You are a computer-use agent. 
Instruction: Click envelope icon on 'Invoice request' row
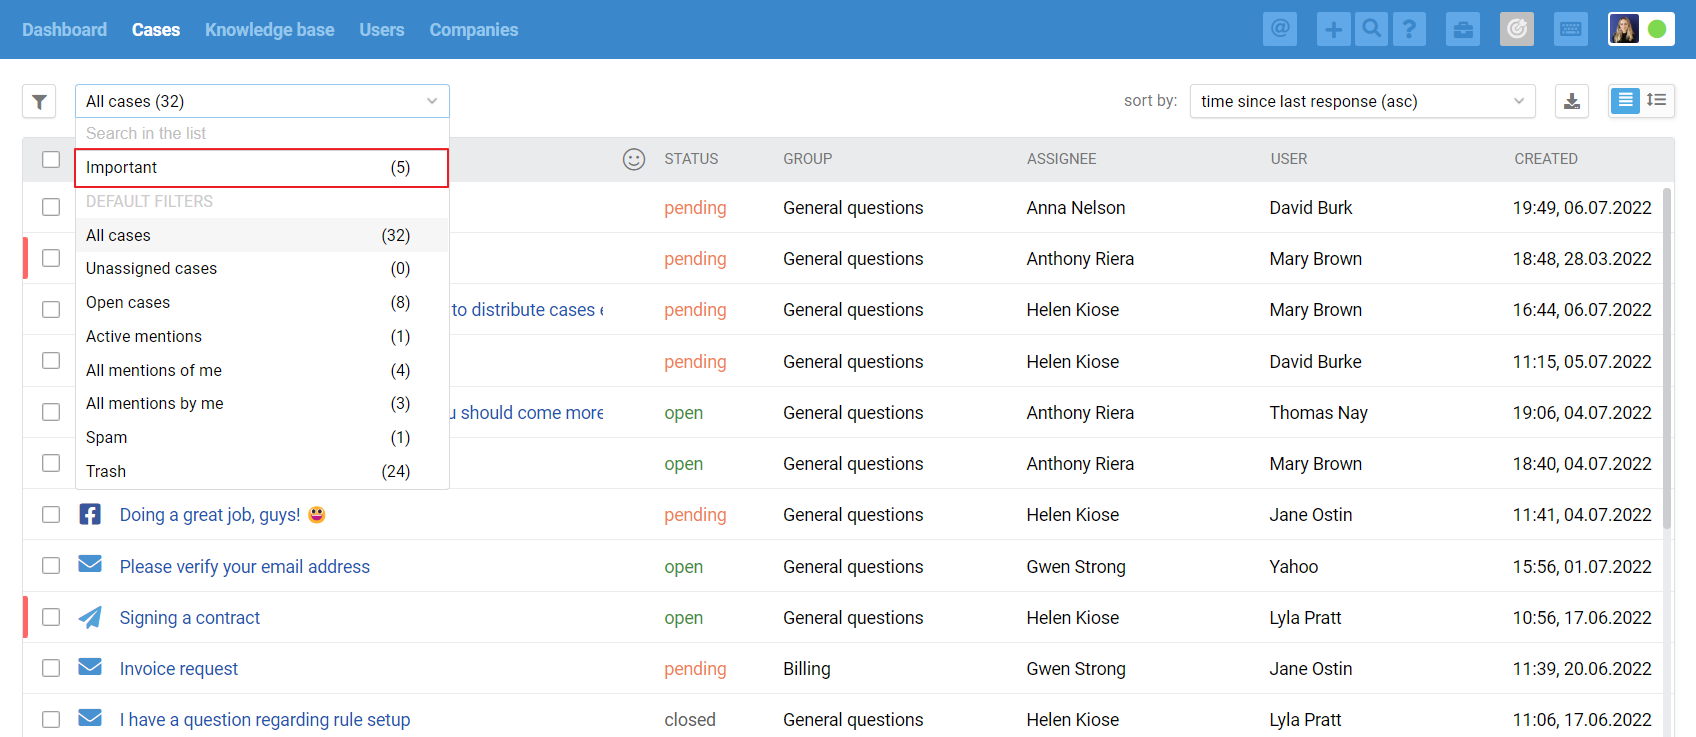[x=90, y=666]
